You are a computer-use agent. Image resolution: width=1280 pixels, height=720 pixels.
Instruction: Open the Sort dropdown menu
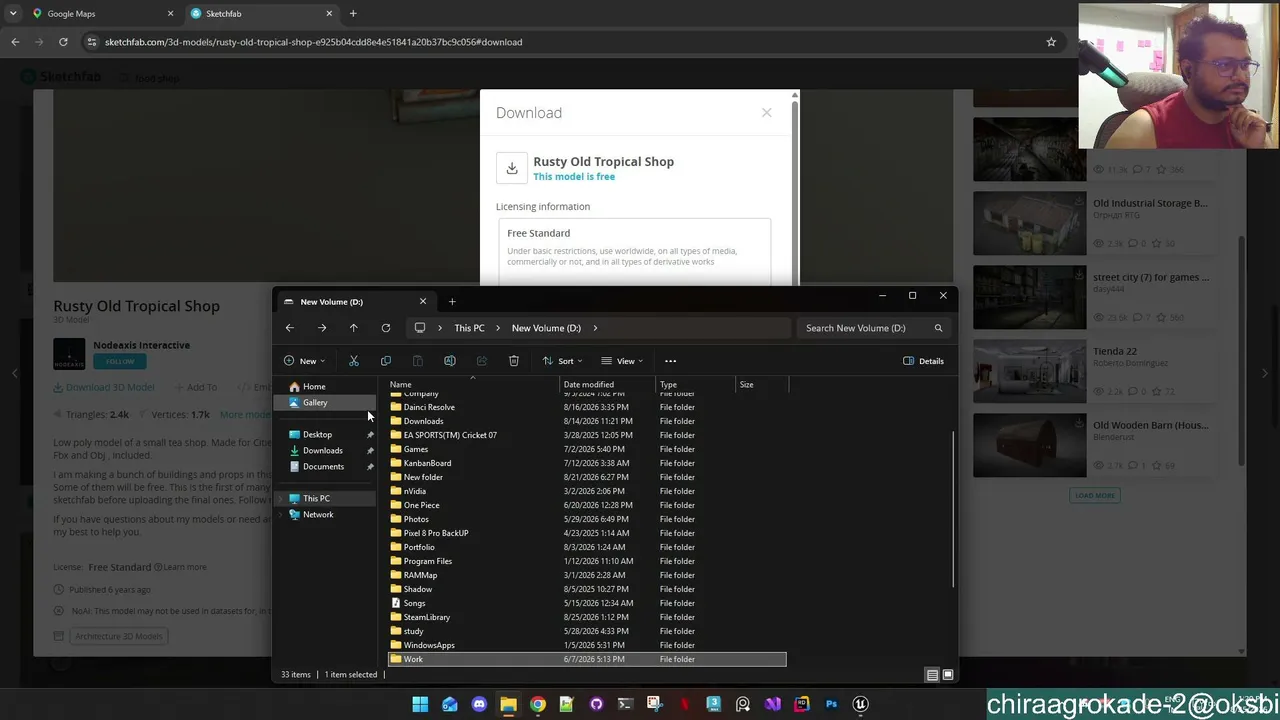564,361
